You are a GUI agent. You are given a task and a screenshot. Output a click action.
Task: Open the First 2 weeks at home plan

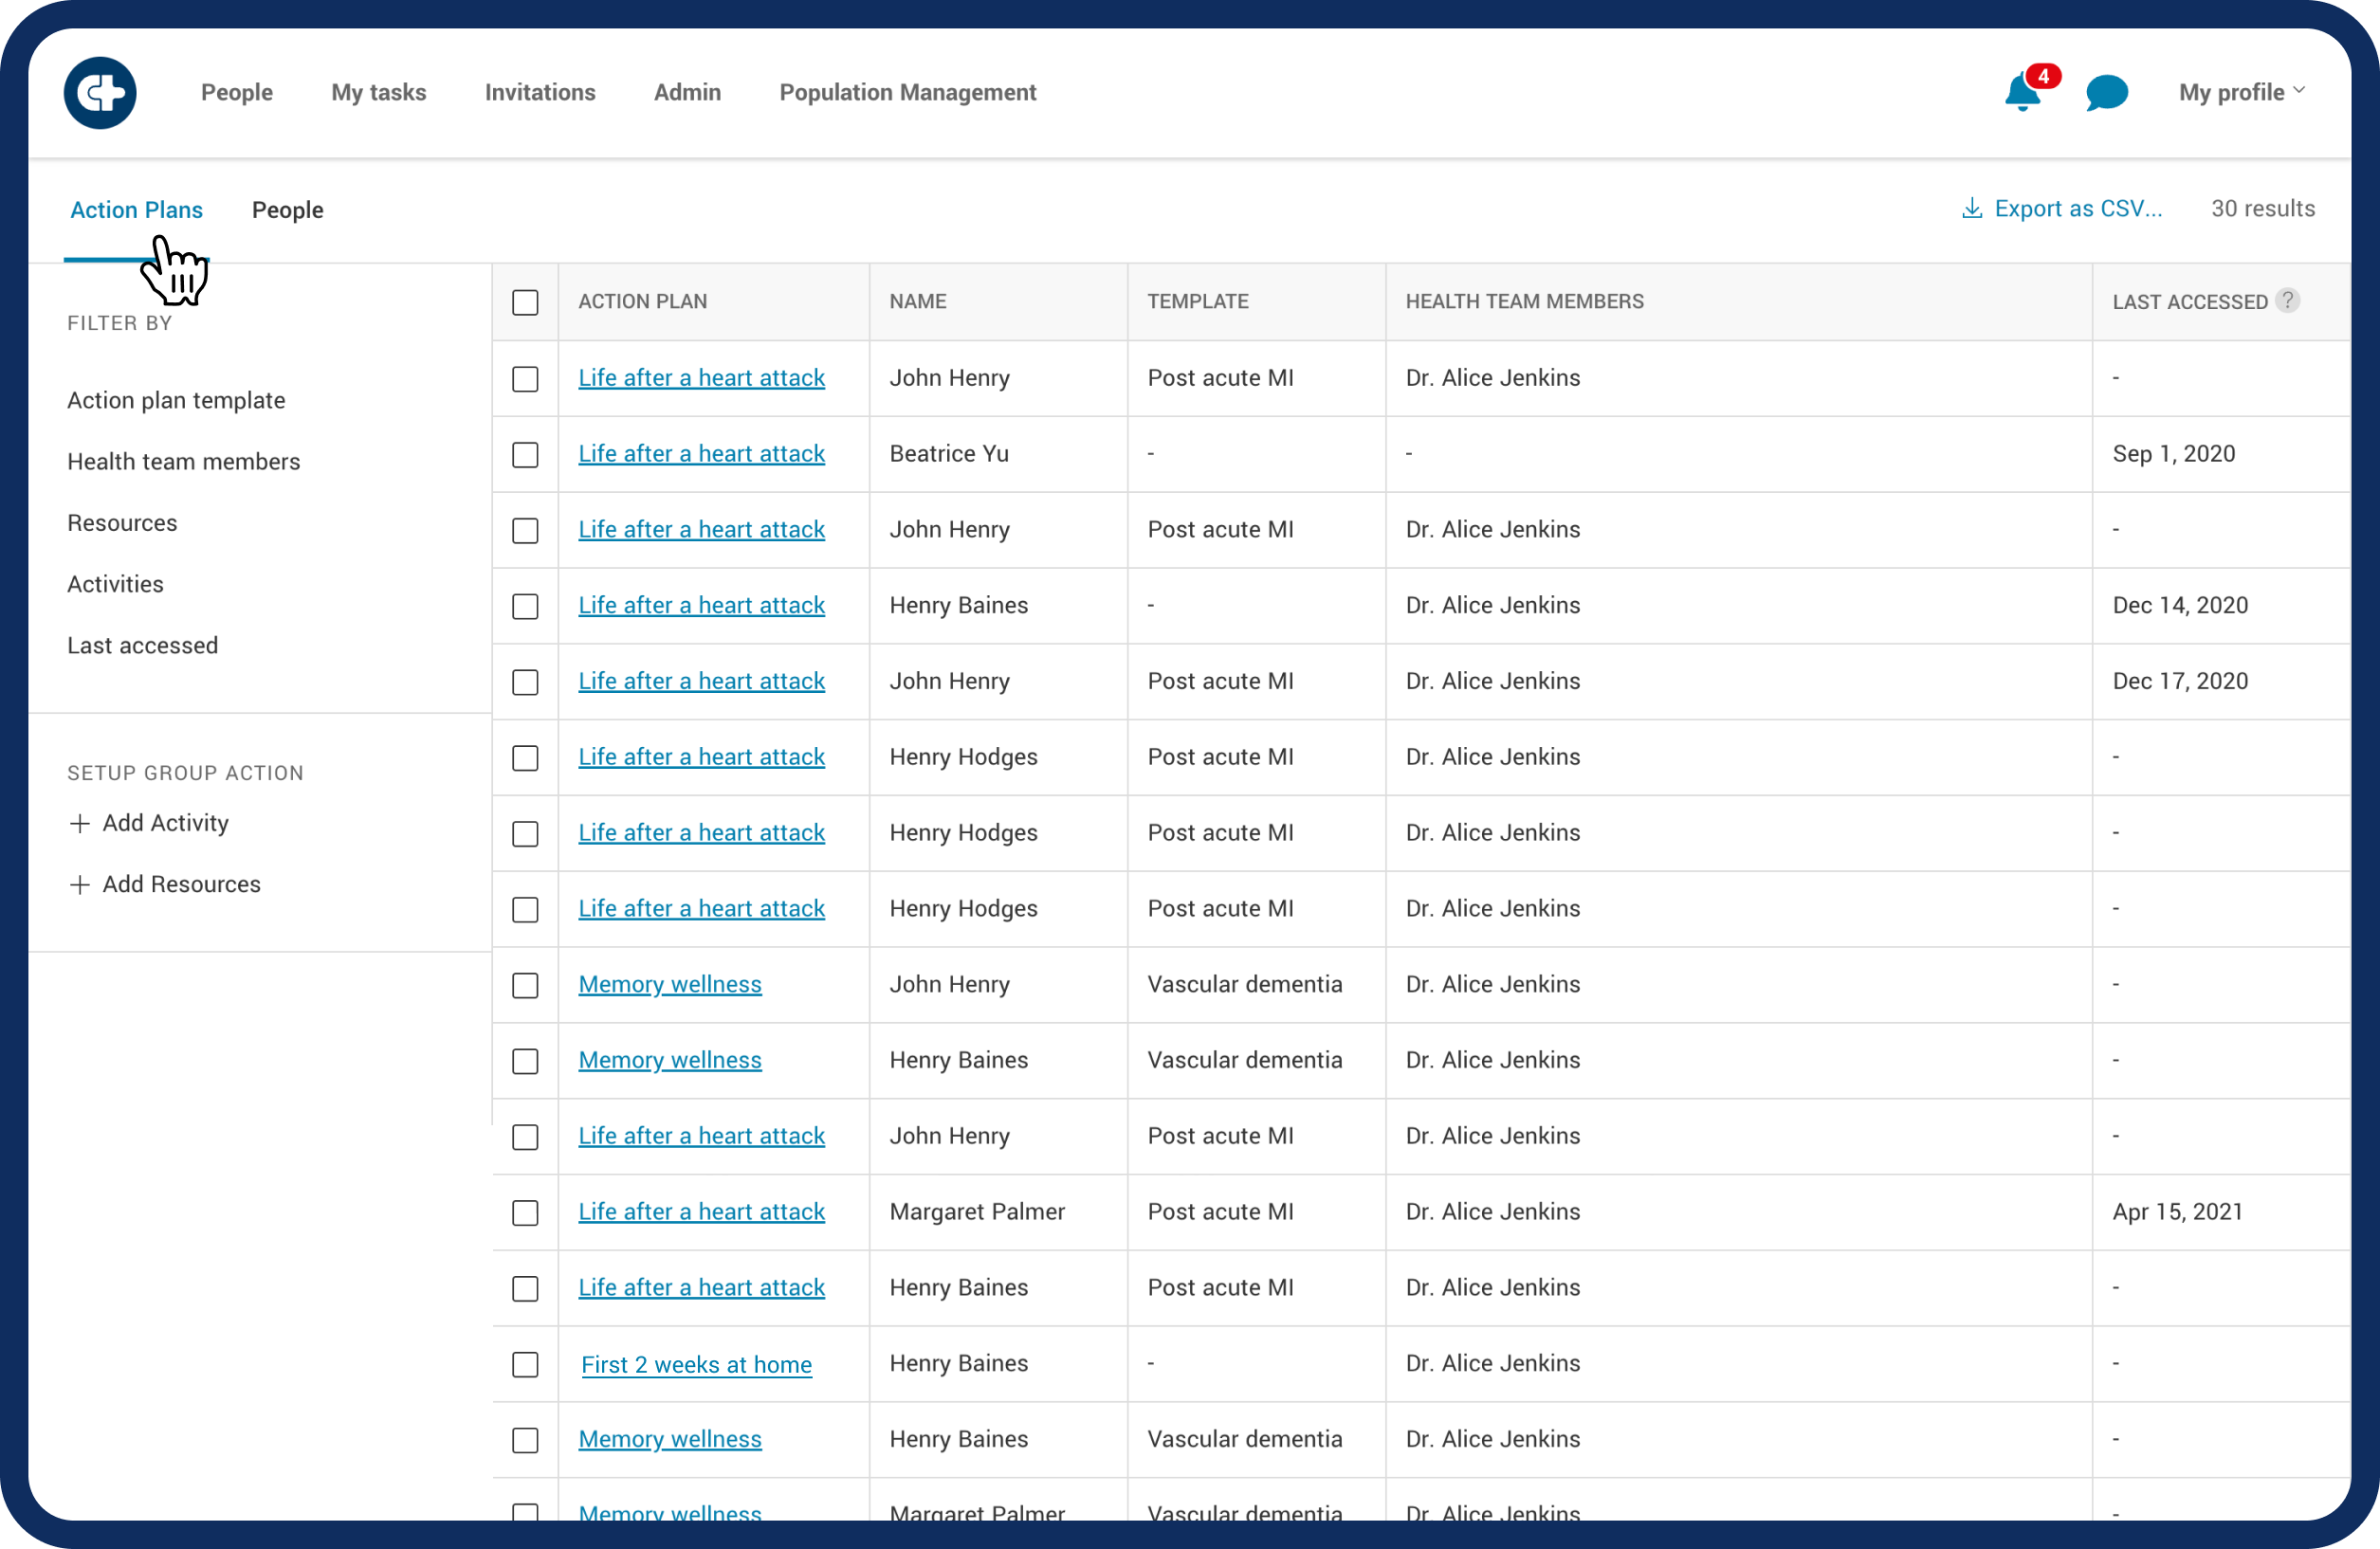696,1364
